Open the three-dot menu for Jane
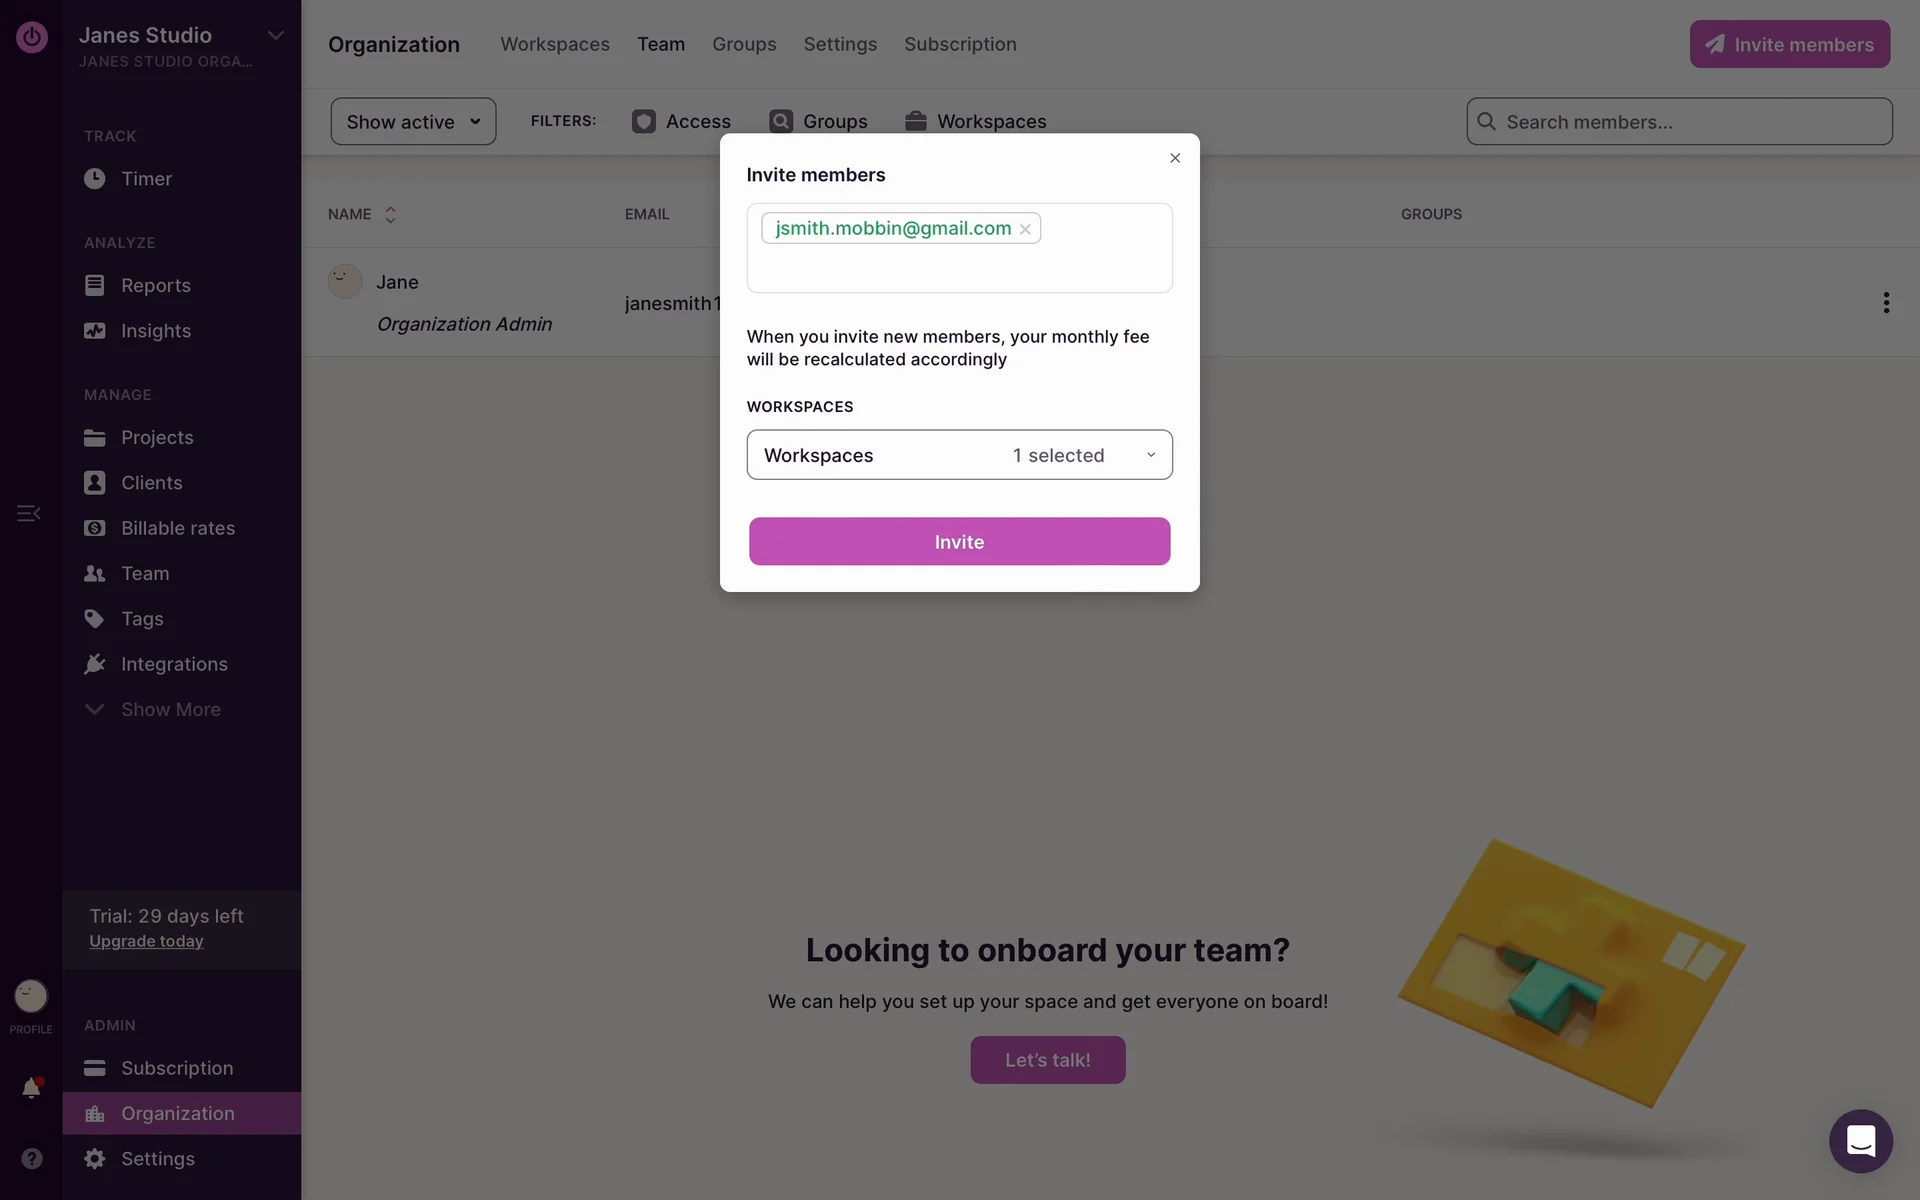 tap(1886, 303)
